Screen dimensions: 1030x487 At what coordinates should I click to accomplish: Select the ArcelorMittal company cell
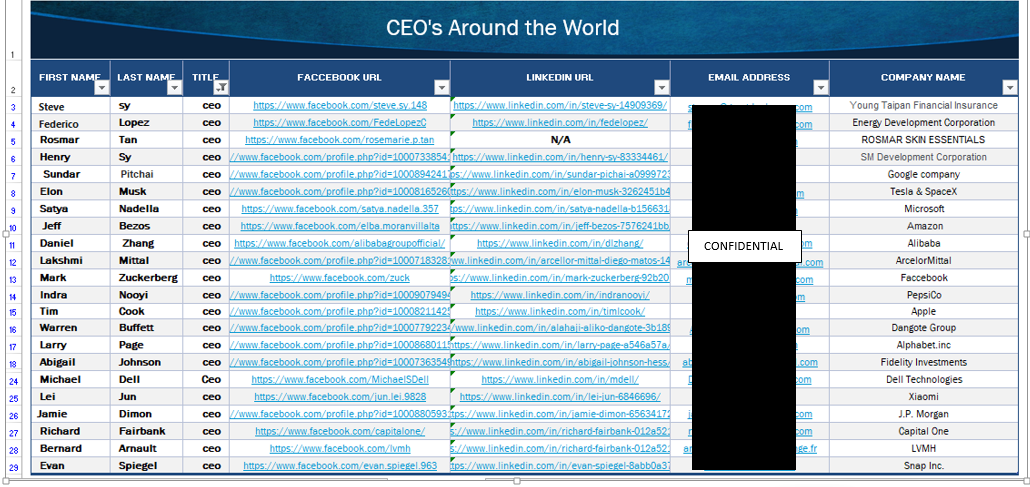coord(923,260)
